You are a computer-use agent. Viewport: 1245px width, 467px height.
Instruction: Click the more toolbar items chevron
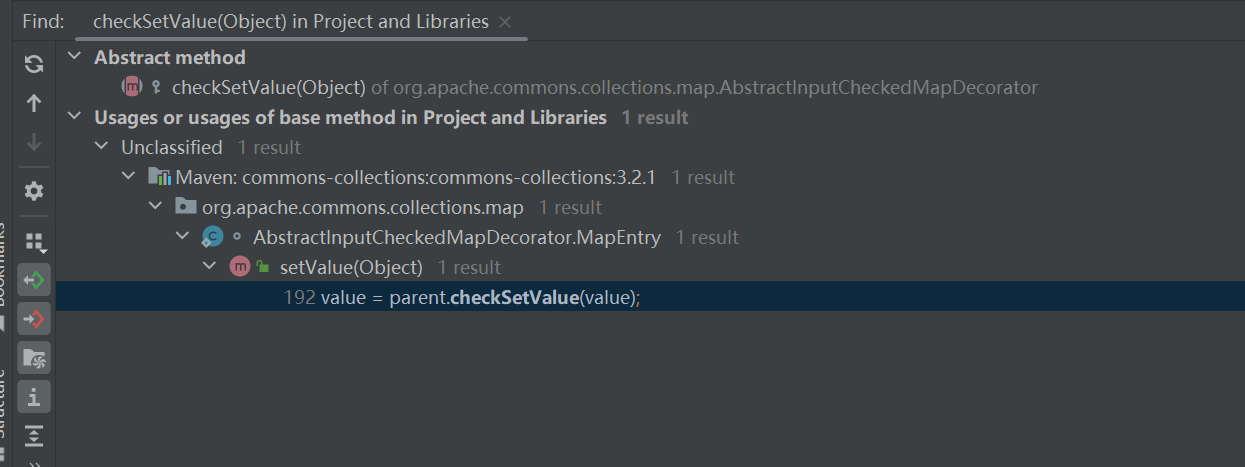pyautogui.click(x=34, y=462)
